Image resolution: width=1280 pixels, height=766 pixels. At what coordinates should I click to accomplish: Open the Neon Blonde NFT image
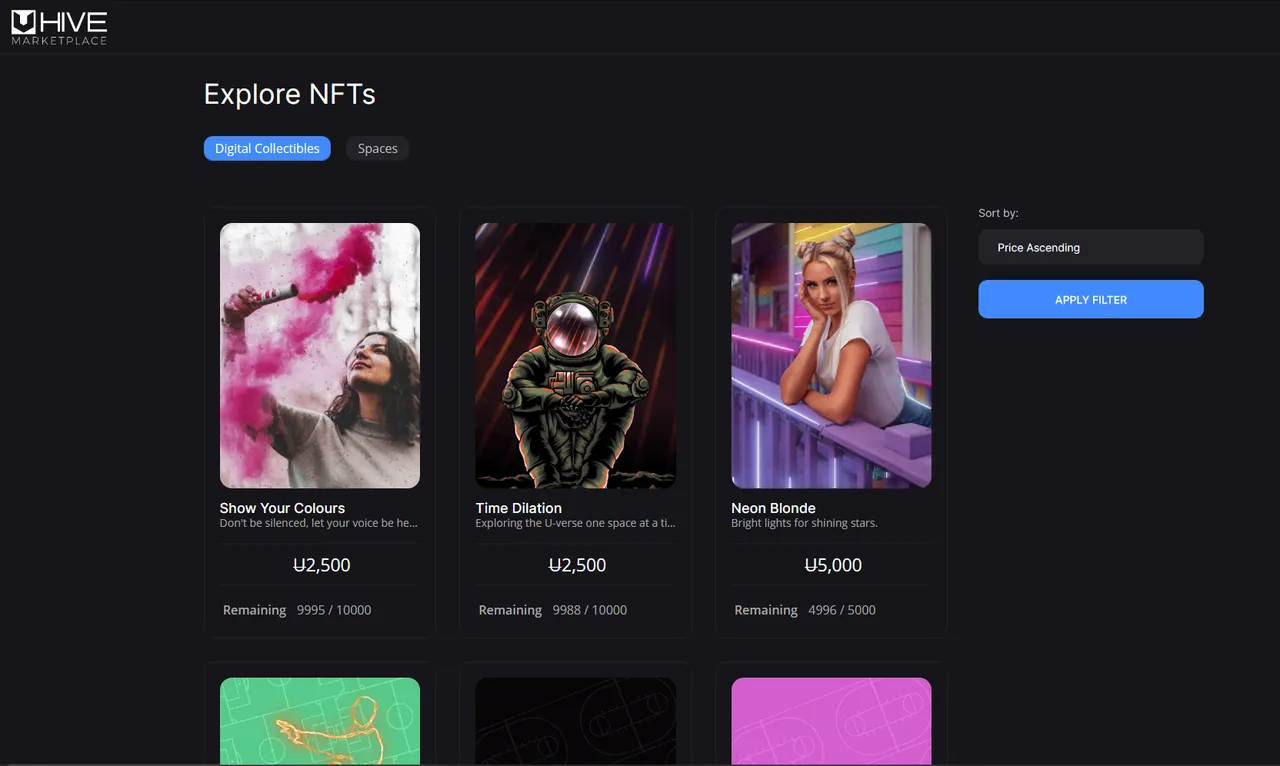[x=831, y=355]
